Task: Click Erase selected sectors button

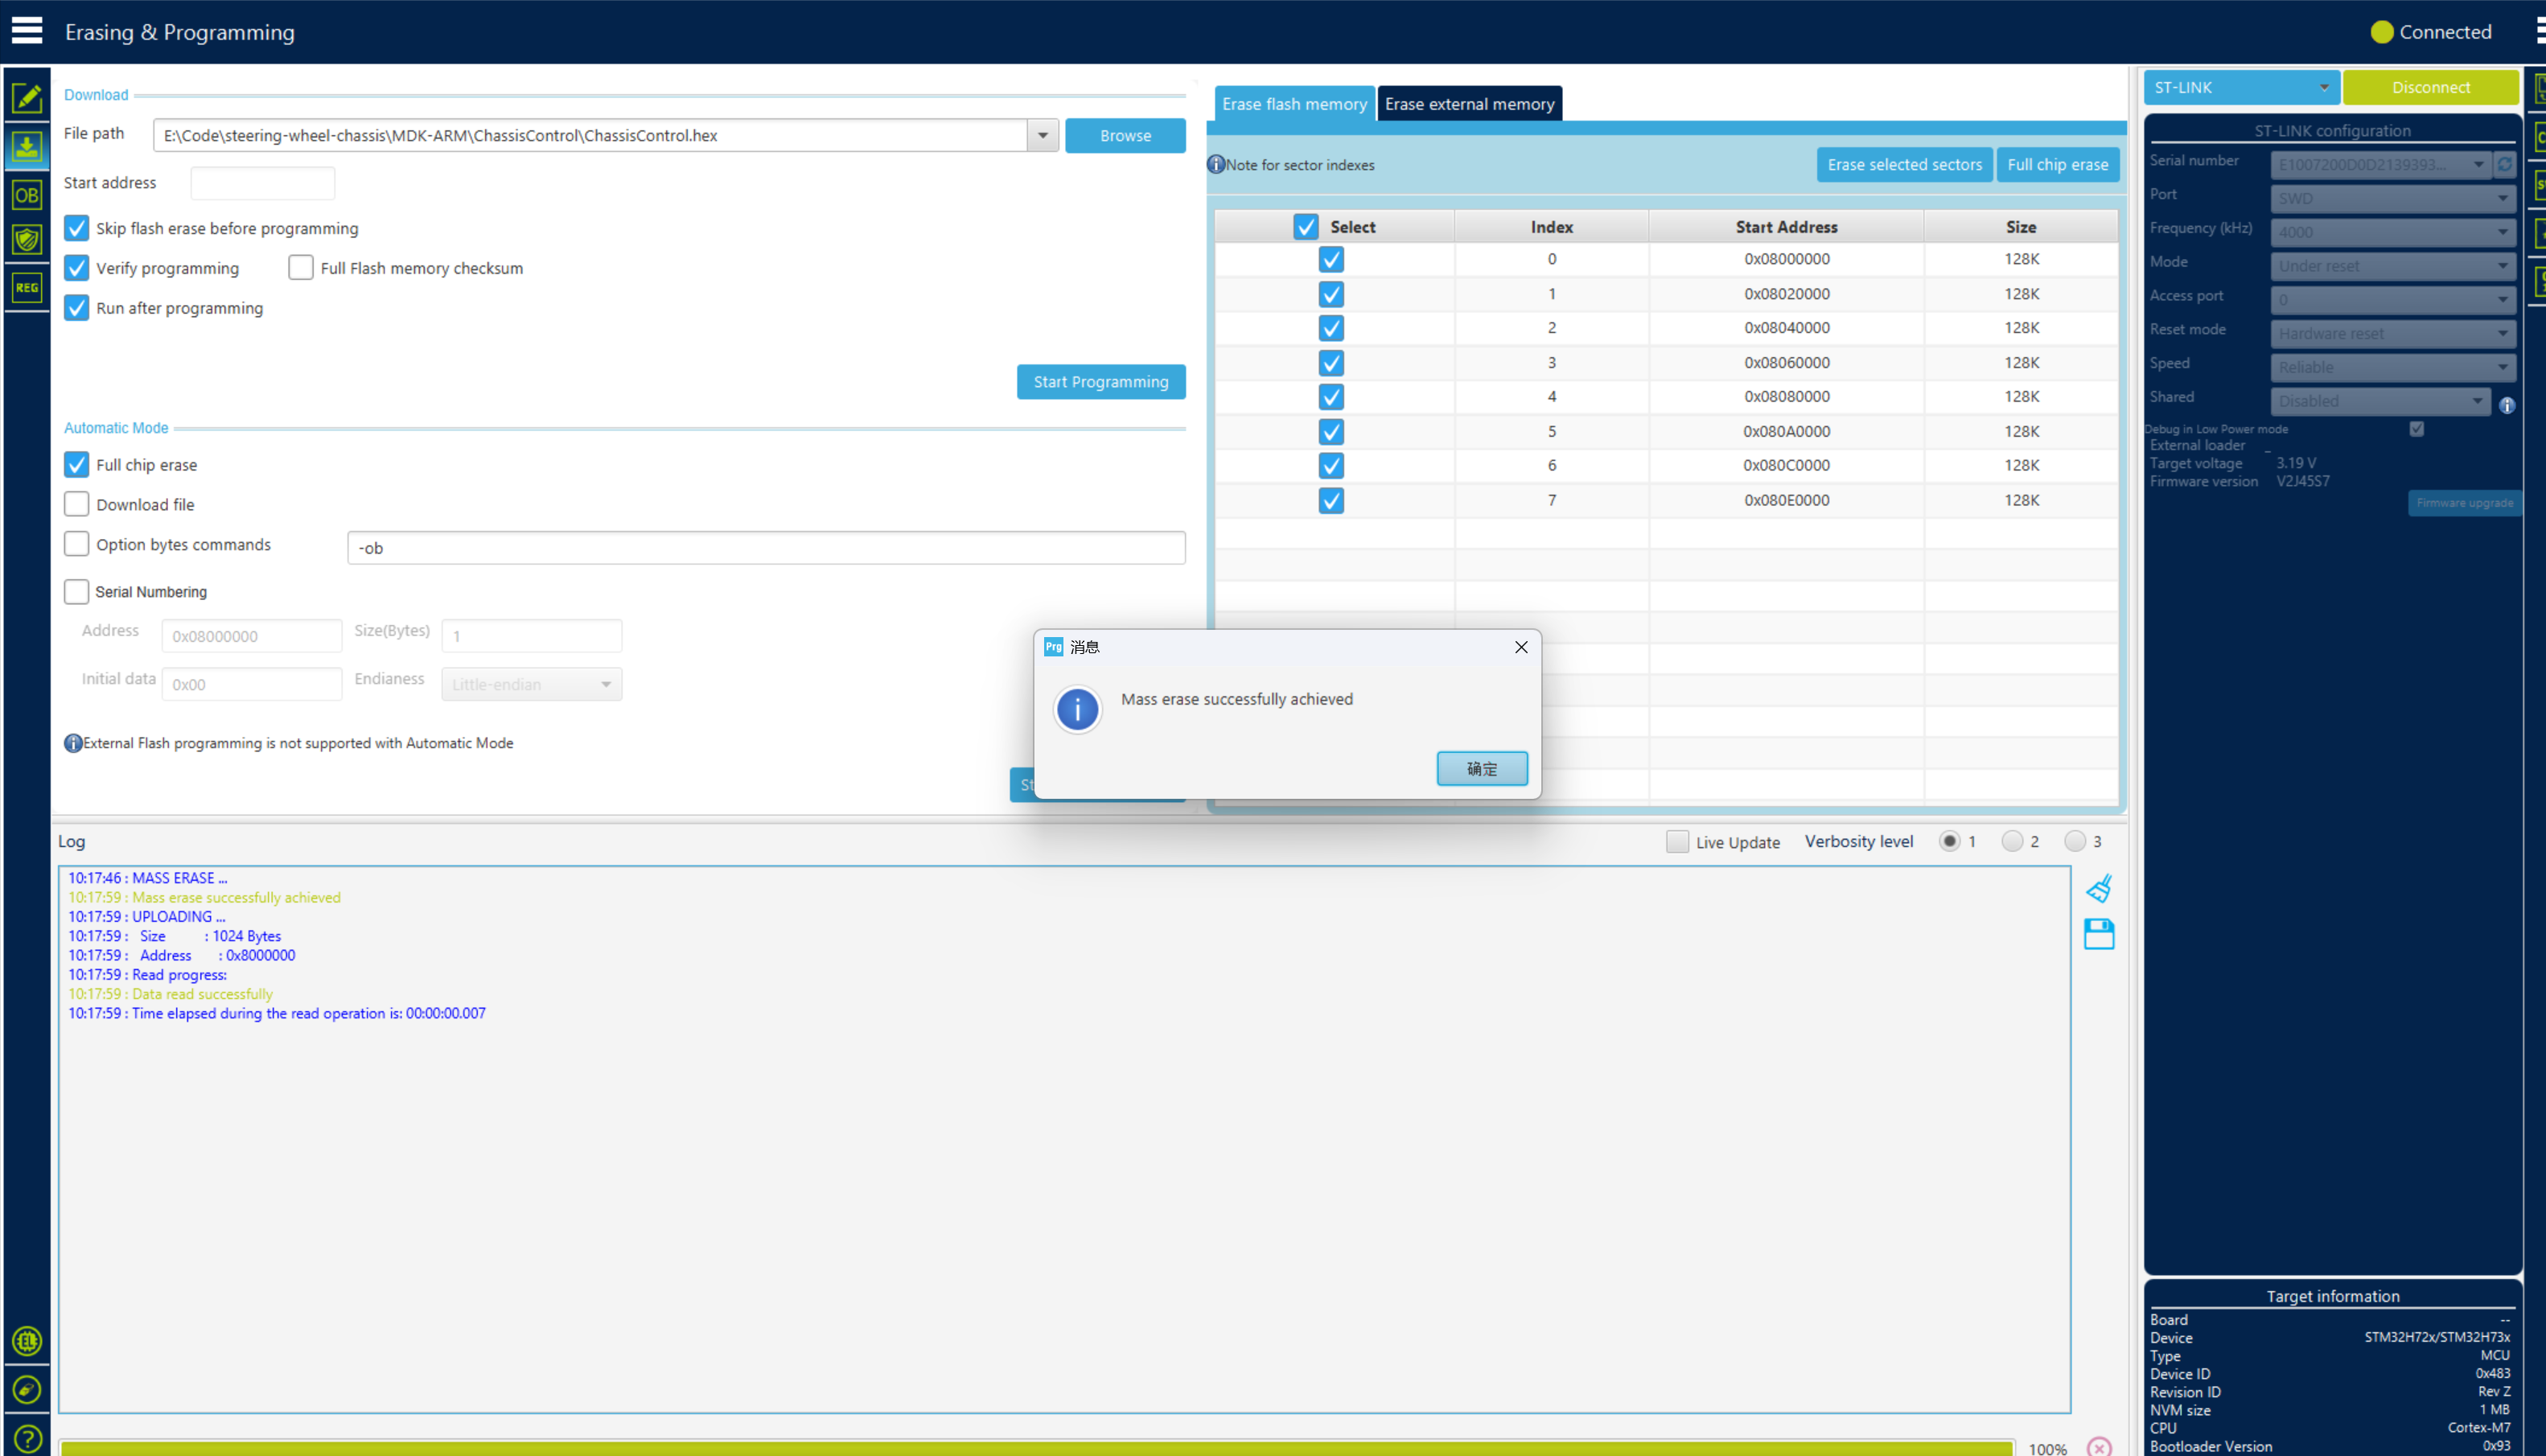Action: (x=1904, y=165)
